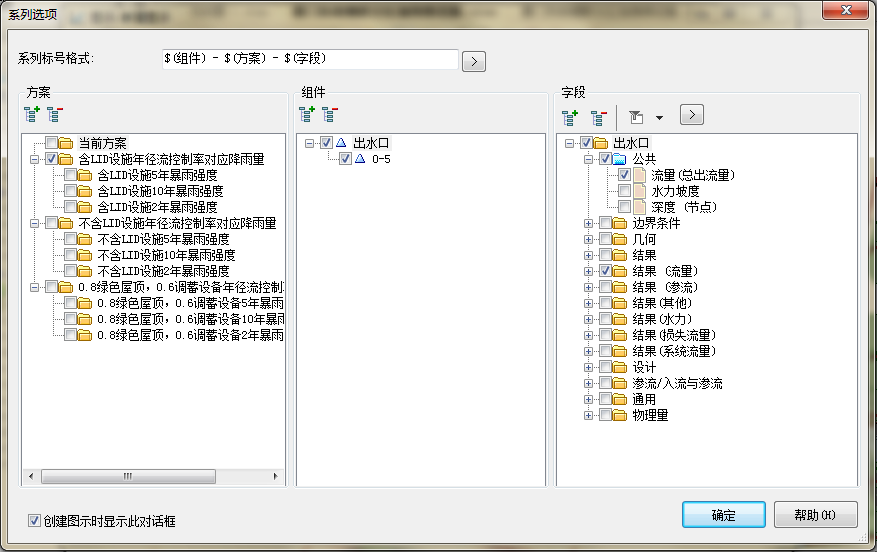Screen dimensions: 877x552
Task: Click folder icon of 不含LID设施5年暴雨强度
Action: pos(85,239)
